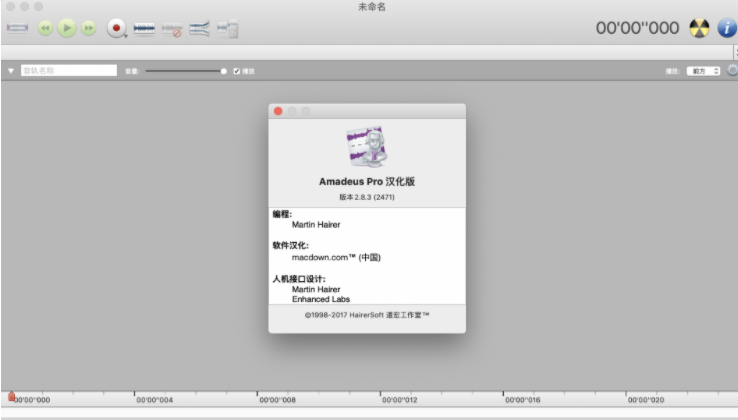Fast forward with the green button
The image size is (738, 420).
point(88,28)
